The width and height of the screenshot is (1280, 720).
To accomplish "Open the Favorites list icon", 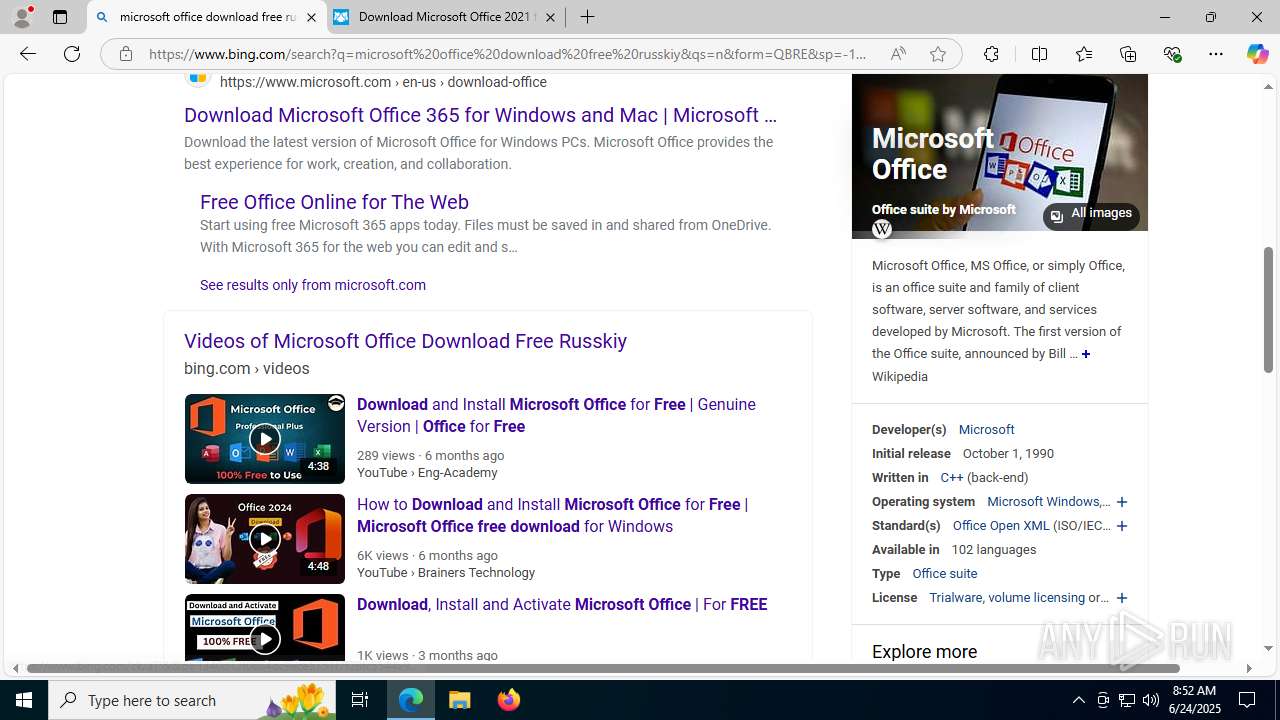I will (x=1083, y=54).
